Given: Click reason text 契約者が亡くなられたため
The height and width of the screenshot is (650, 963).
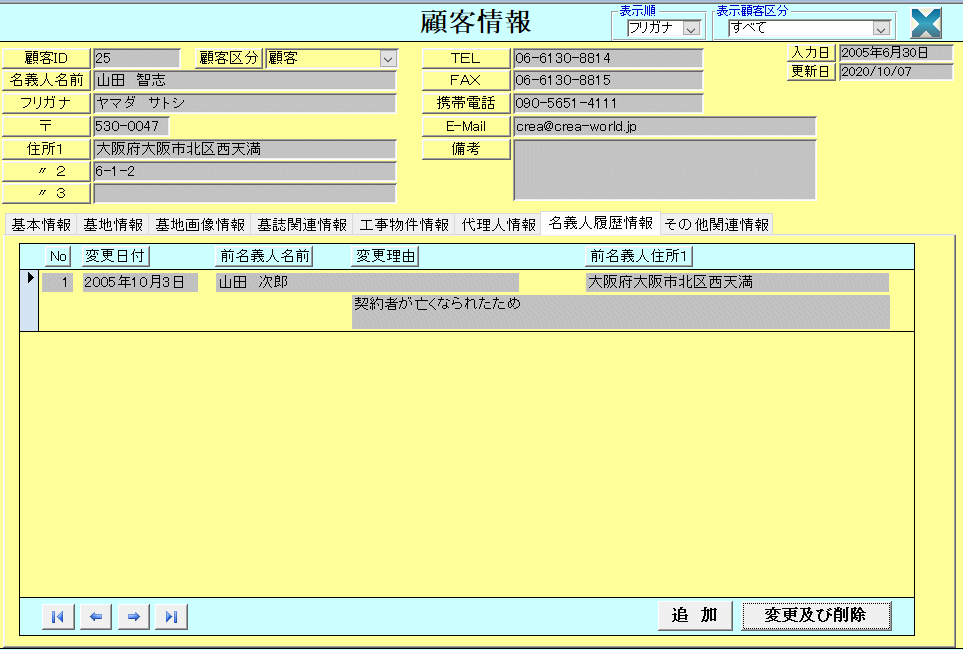Looking at the screenshot, I should pyautogui.click(x=620, y=312).
